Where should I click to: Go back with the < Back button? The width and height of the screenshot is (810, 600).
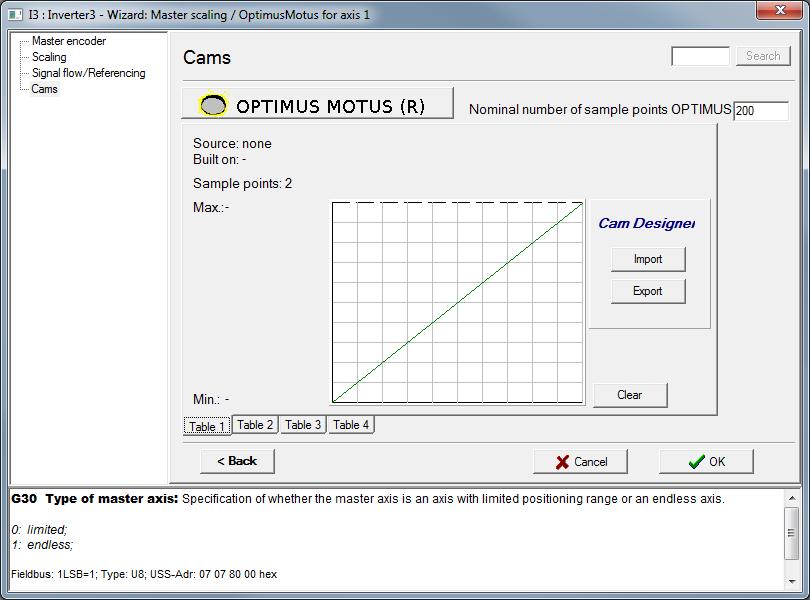tap(237, 461)
